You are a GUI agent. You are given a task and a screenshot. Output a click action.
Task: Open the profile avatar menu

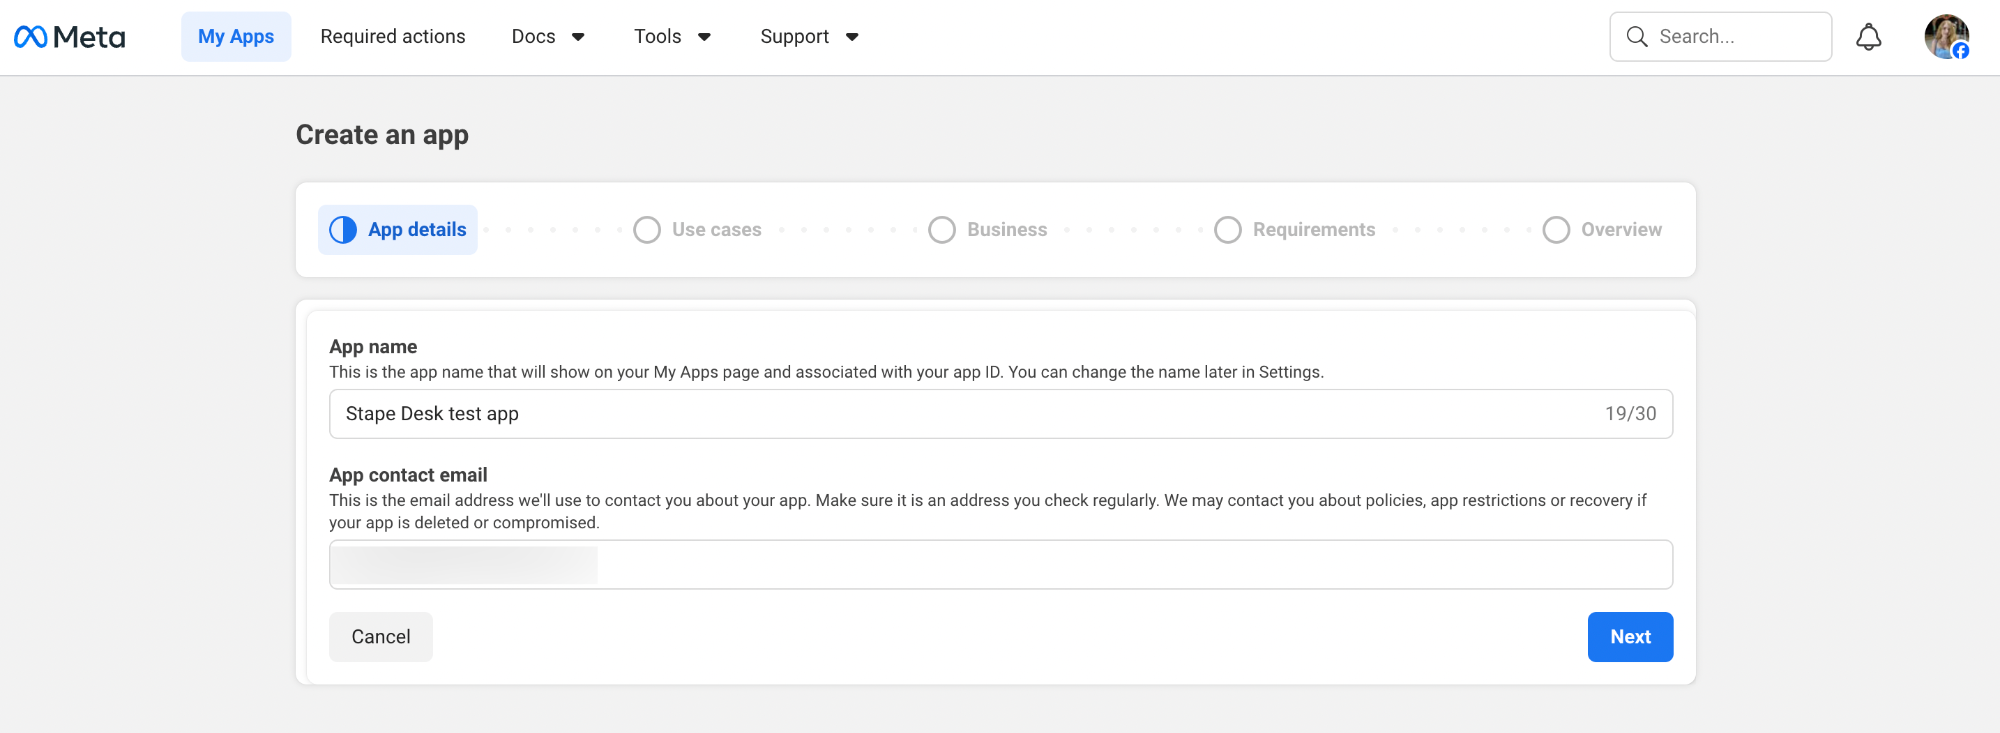pos(1946,37)
